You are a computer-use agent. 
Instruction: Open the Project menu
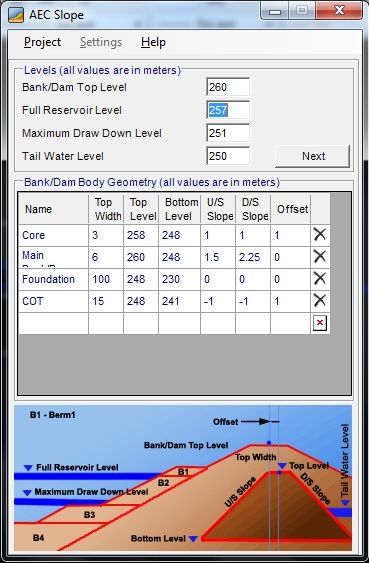(42, 42)
